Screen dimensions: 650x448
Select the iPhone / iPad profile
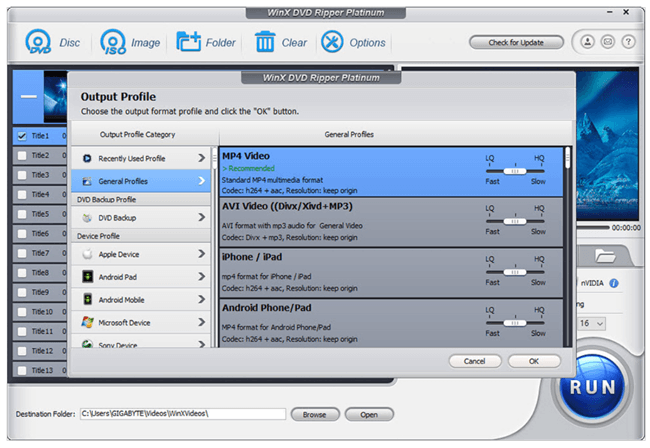pyautogui.click(x=391, y=273)
